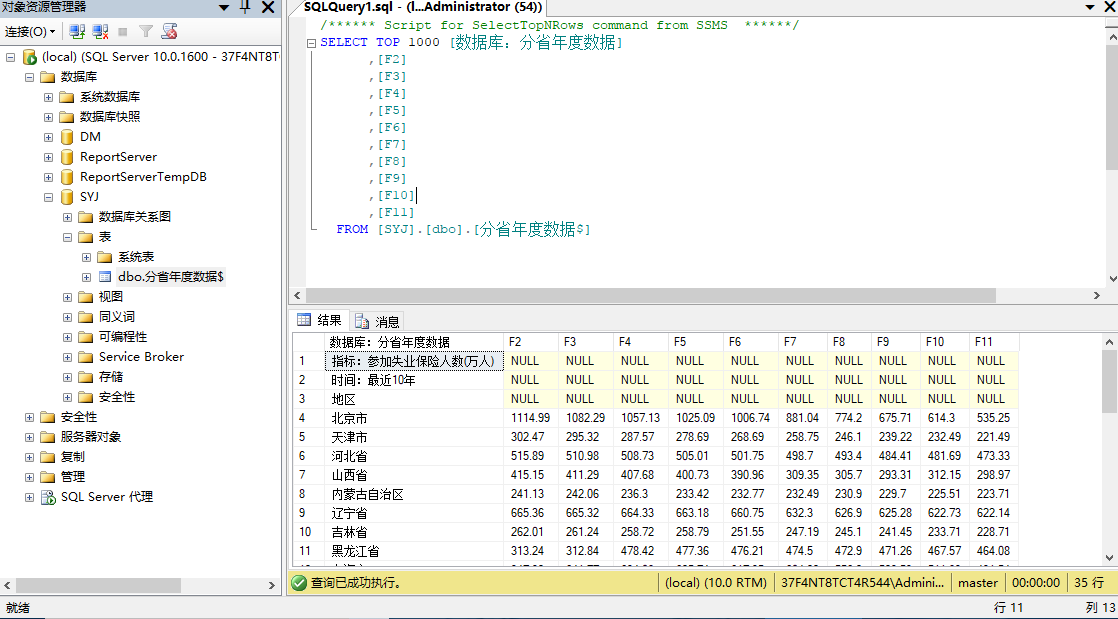Click the query editor horizontal scrollbar
1118x619 pixels.
tap(650, 295)
